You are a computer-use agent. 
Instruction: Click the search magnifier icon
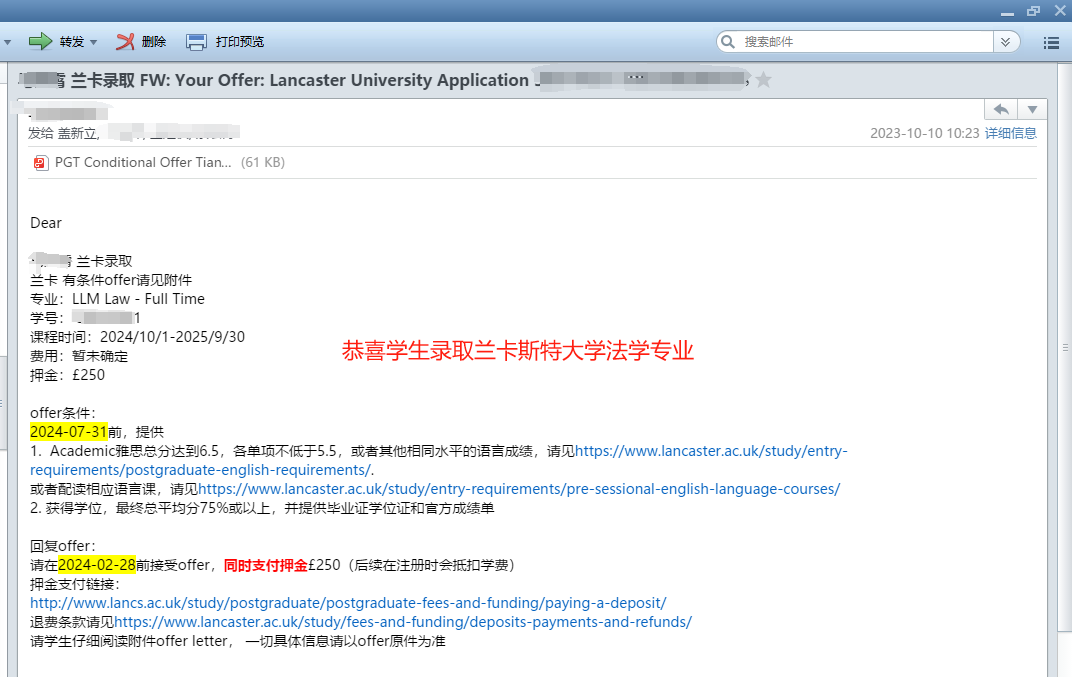point(728,42)
